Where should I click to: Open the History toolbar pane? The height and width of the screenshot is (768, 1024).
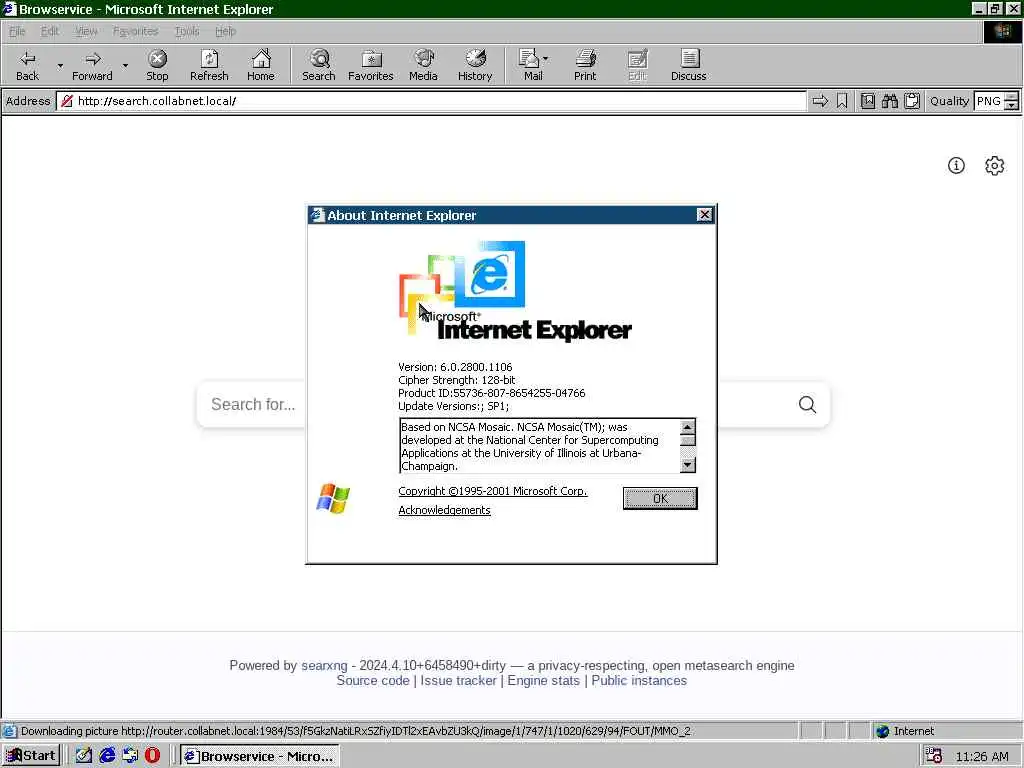(475, 65)
